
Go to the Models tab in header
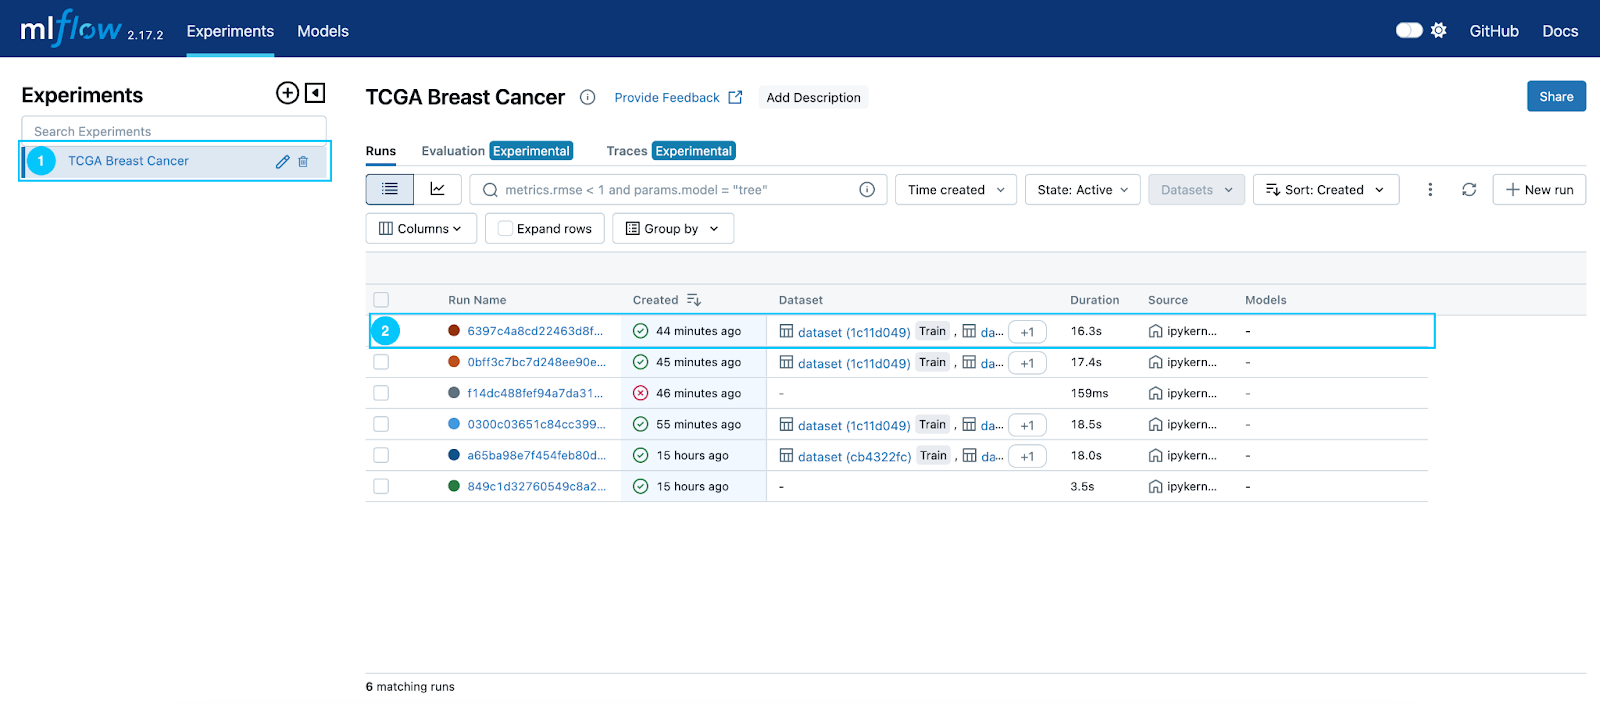tap(323, 31)
